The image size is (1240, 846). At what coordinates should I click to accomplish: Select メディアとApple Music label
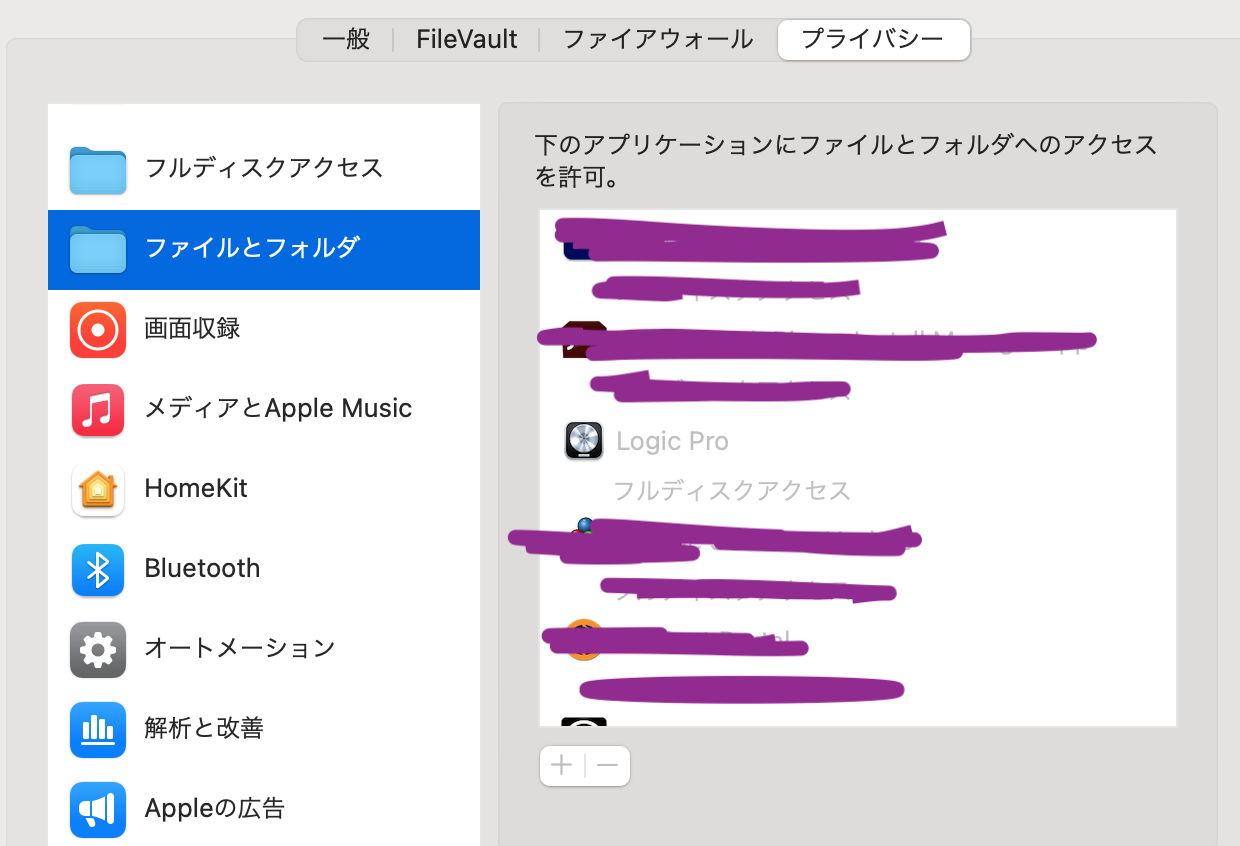pyautogui.click(x=278, y=408)
